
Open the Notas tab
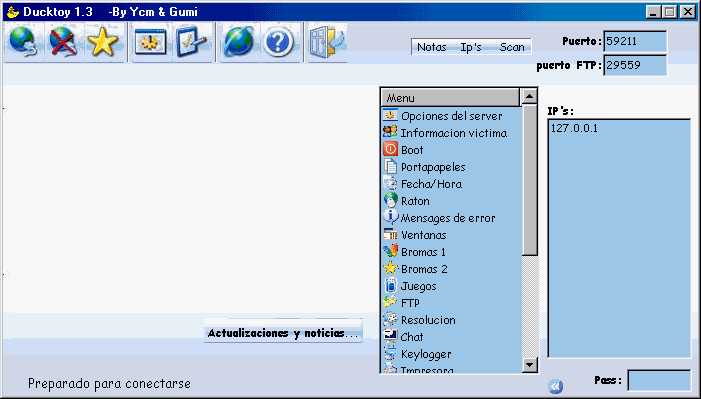[x=431, y=47]
